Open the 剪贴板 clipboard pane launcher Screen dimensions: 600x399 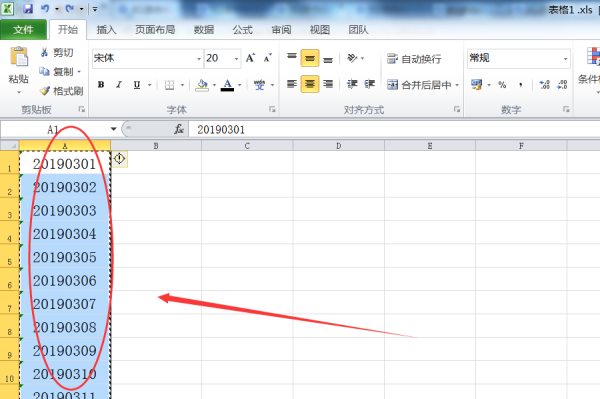(82, 109)
